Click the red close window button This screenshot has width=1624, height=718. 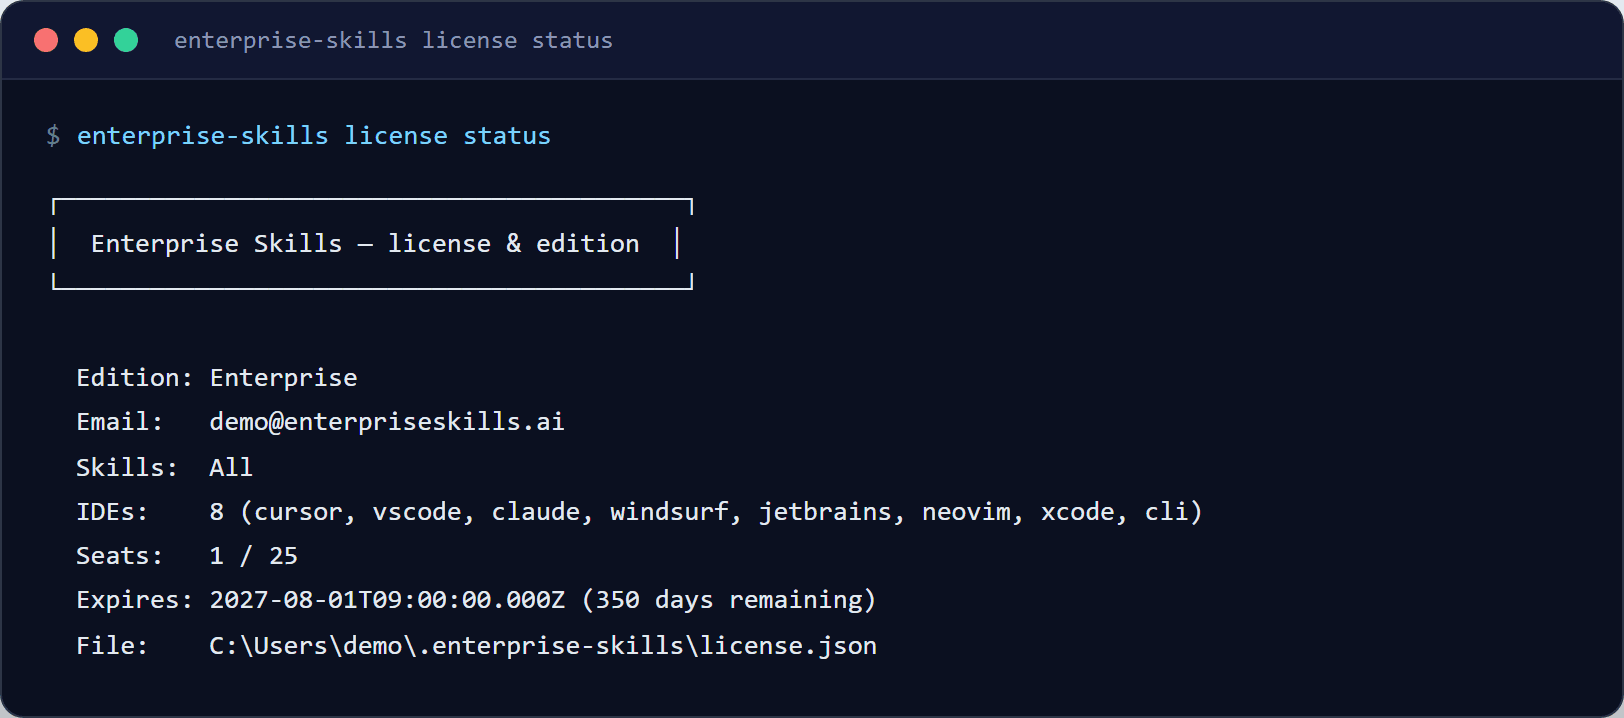coord(46,40)
